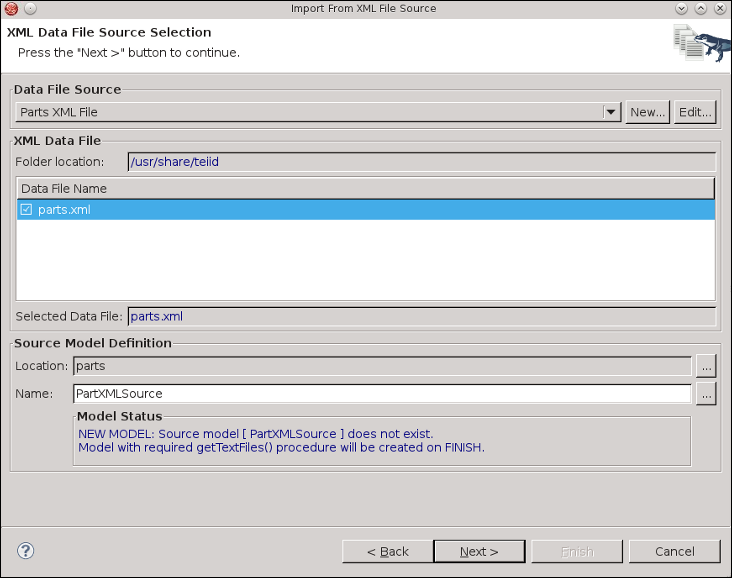Close the Import From XML File Source dialog

pos(720,8)
